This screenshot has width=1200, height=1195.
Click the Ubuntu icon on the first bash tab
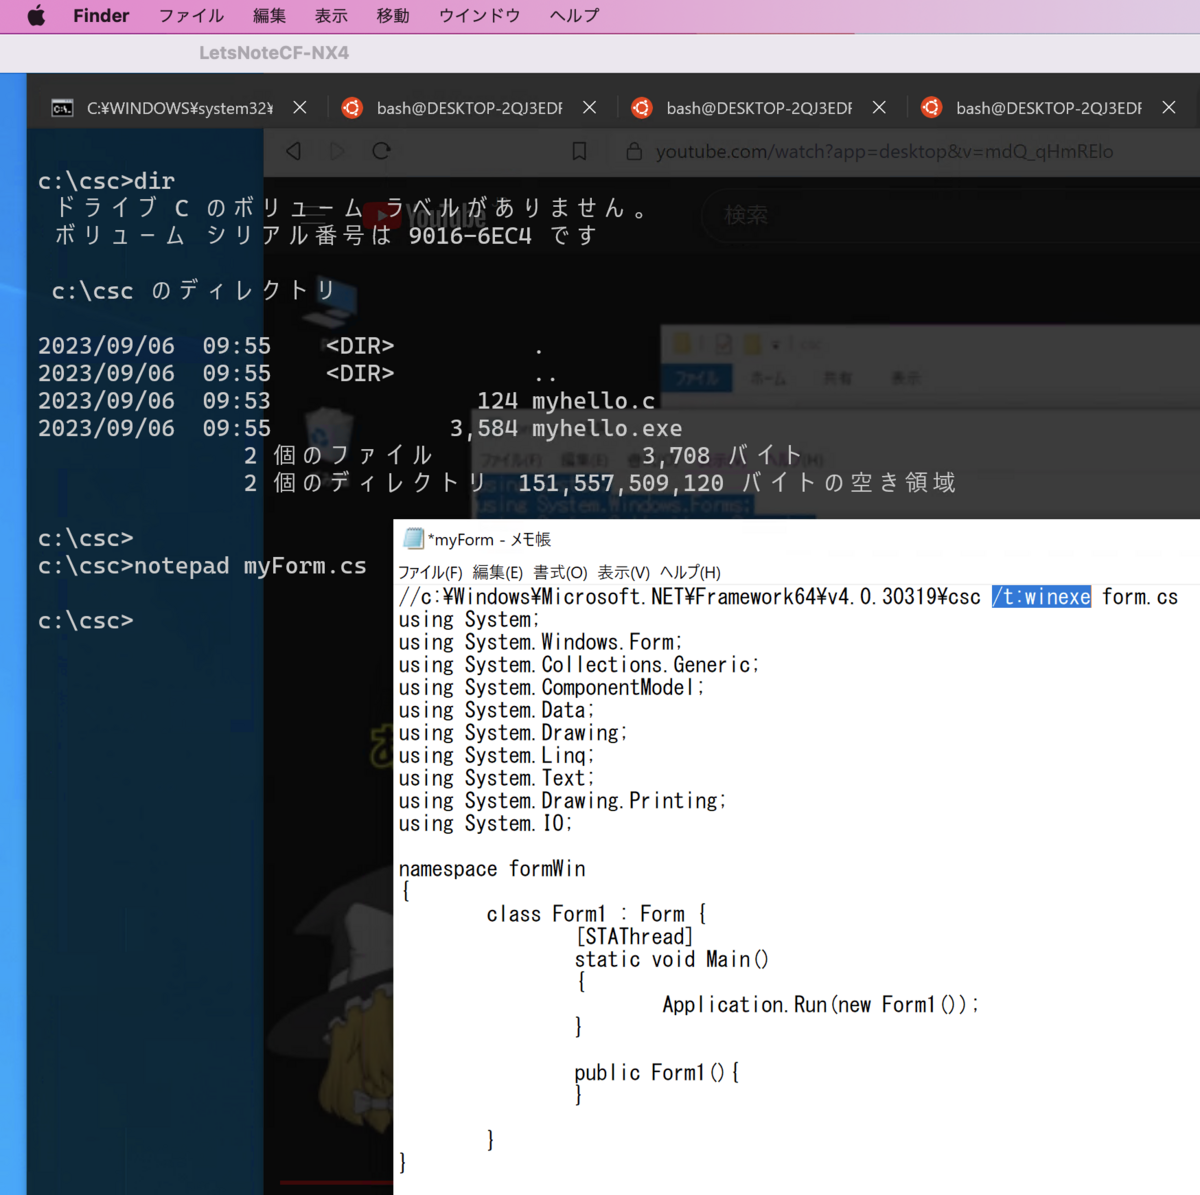click(352, 107)
